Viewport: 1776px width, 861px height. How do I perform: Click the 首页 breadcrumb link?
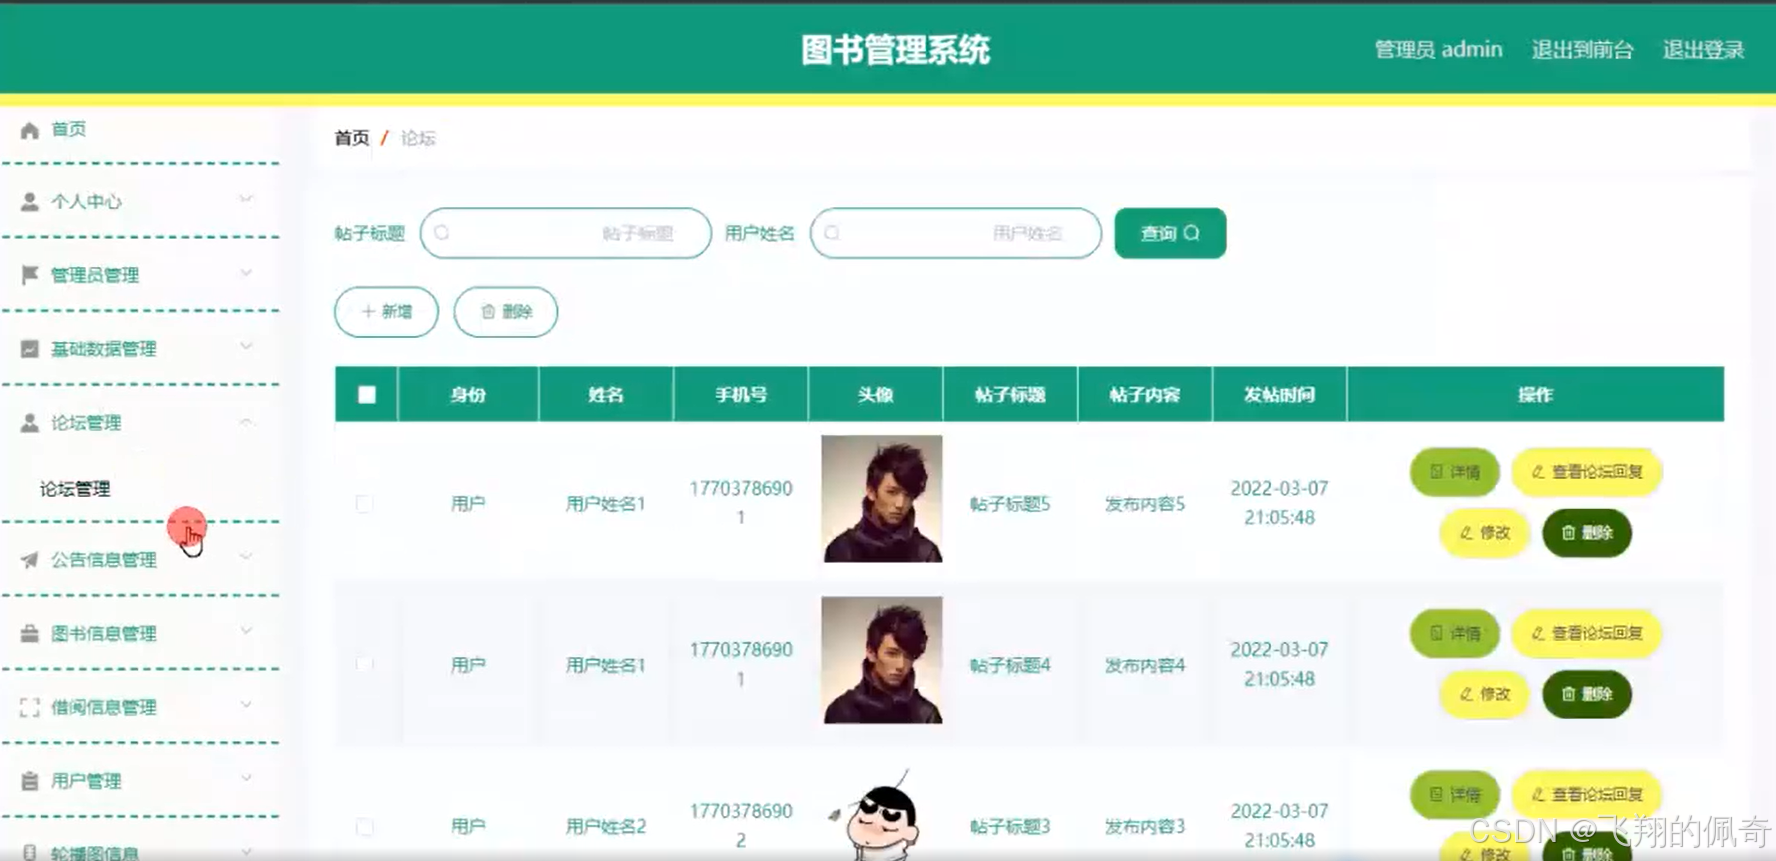(x=352, y=138)
